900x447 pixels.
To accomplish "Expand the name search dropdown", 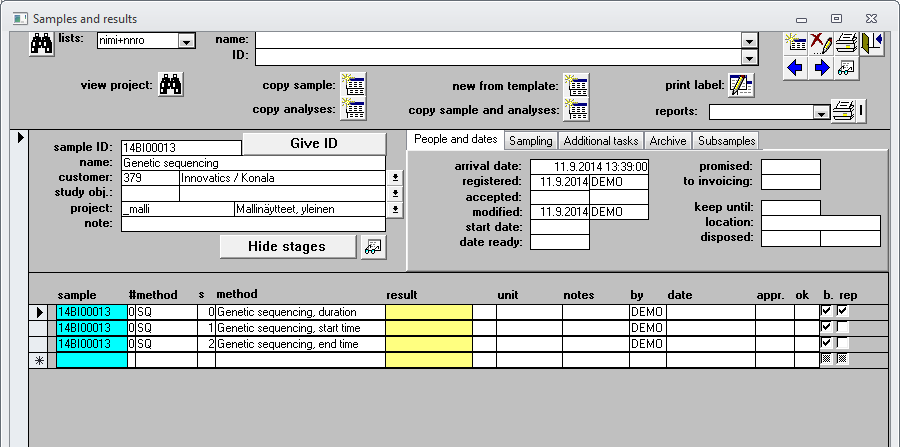I will [x=748, y=40].
